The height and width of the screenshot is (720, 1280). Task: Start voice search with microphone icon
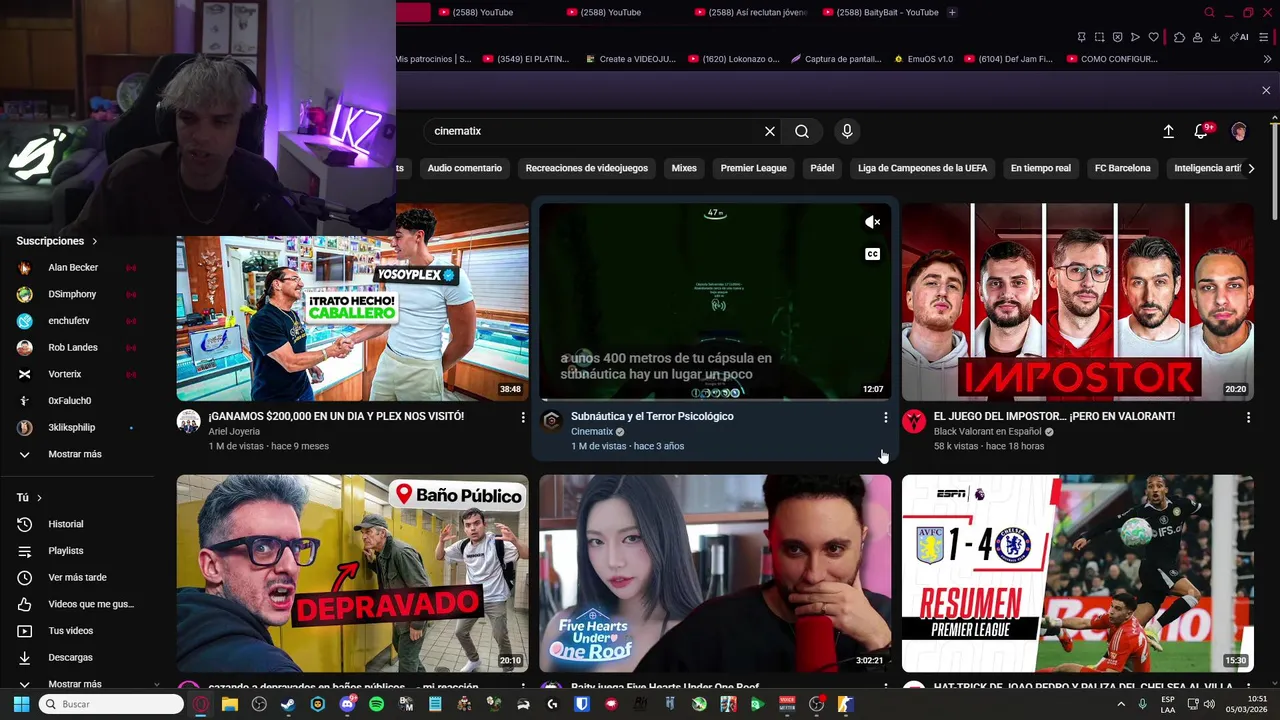(847, 131)
